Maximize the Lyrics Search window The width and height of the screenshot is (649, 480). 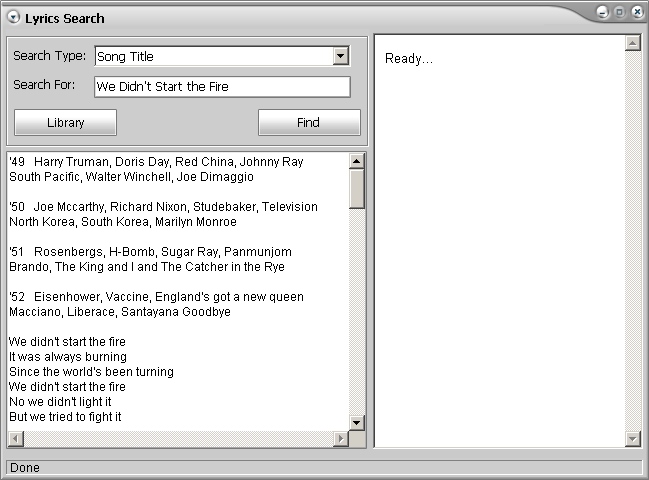coord(620,12)
